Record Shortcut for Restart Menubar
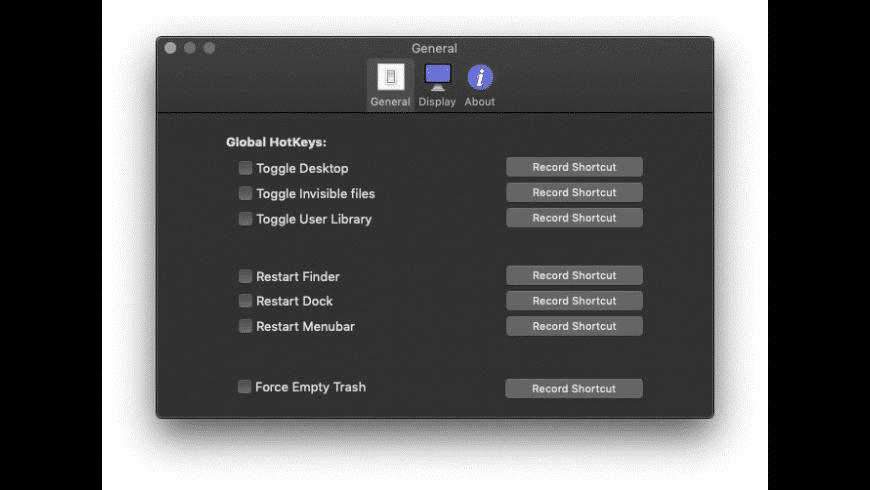870x490 pixels. click(574, 326)
